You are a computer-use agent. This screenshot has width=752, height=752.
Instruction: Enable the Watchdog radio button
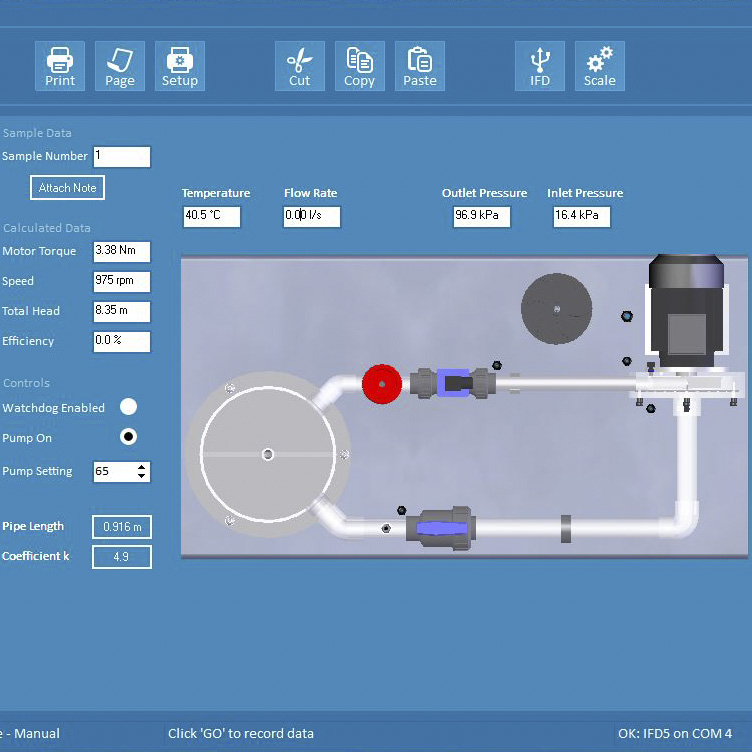tap(128, 407)
